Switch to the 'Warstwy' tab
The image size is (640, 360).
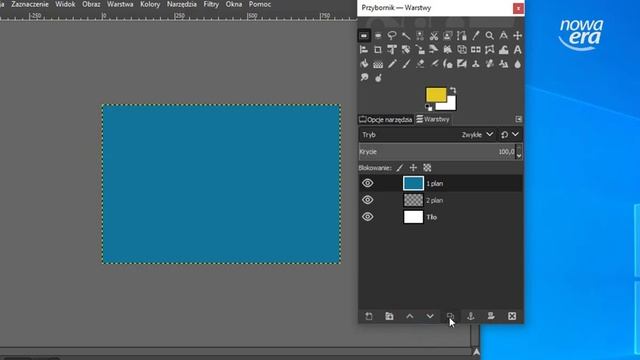click(433, 119)
